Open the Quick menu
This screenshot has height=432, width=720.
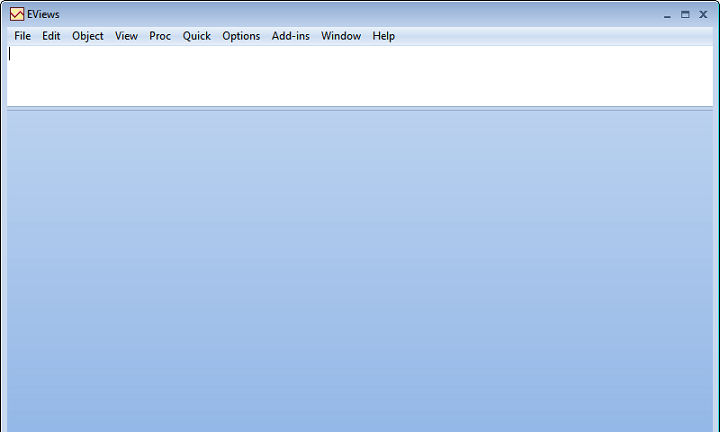197,36
